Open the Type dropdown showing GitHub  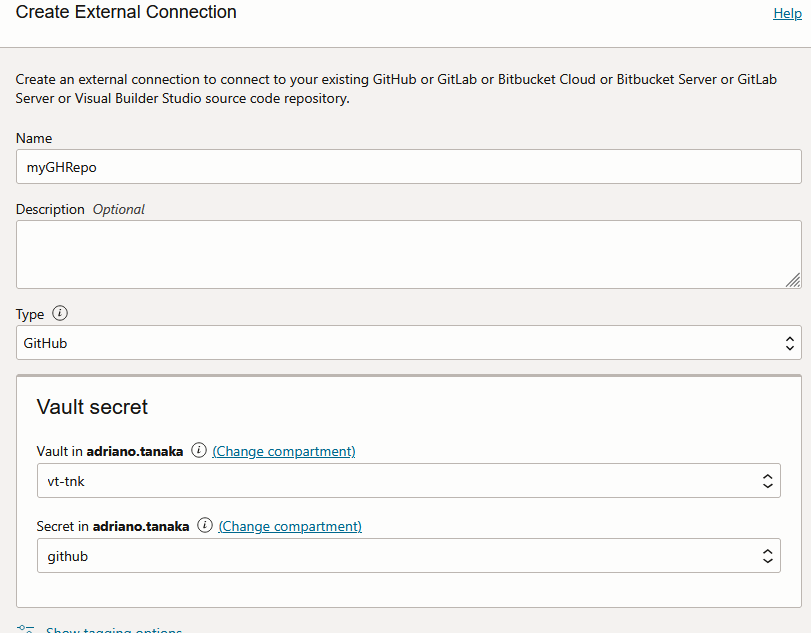[x=409, y=342]
